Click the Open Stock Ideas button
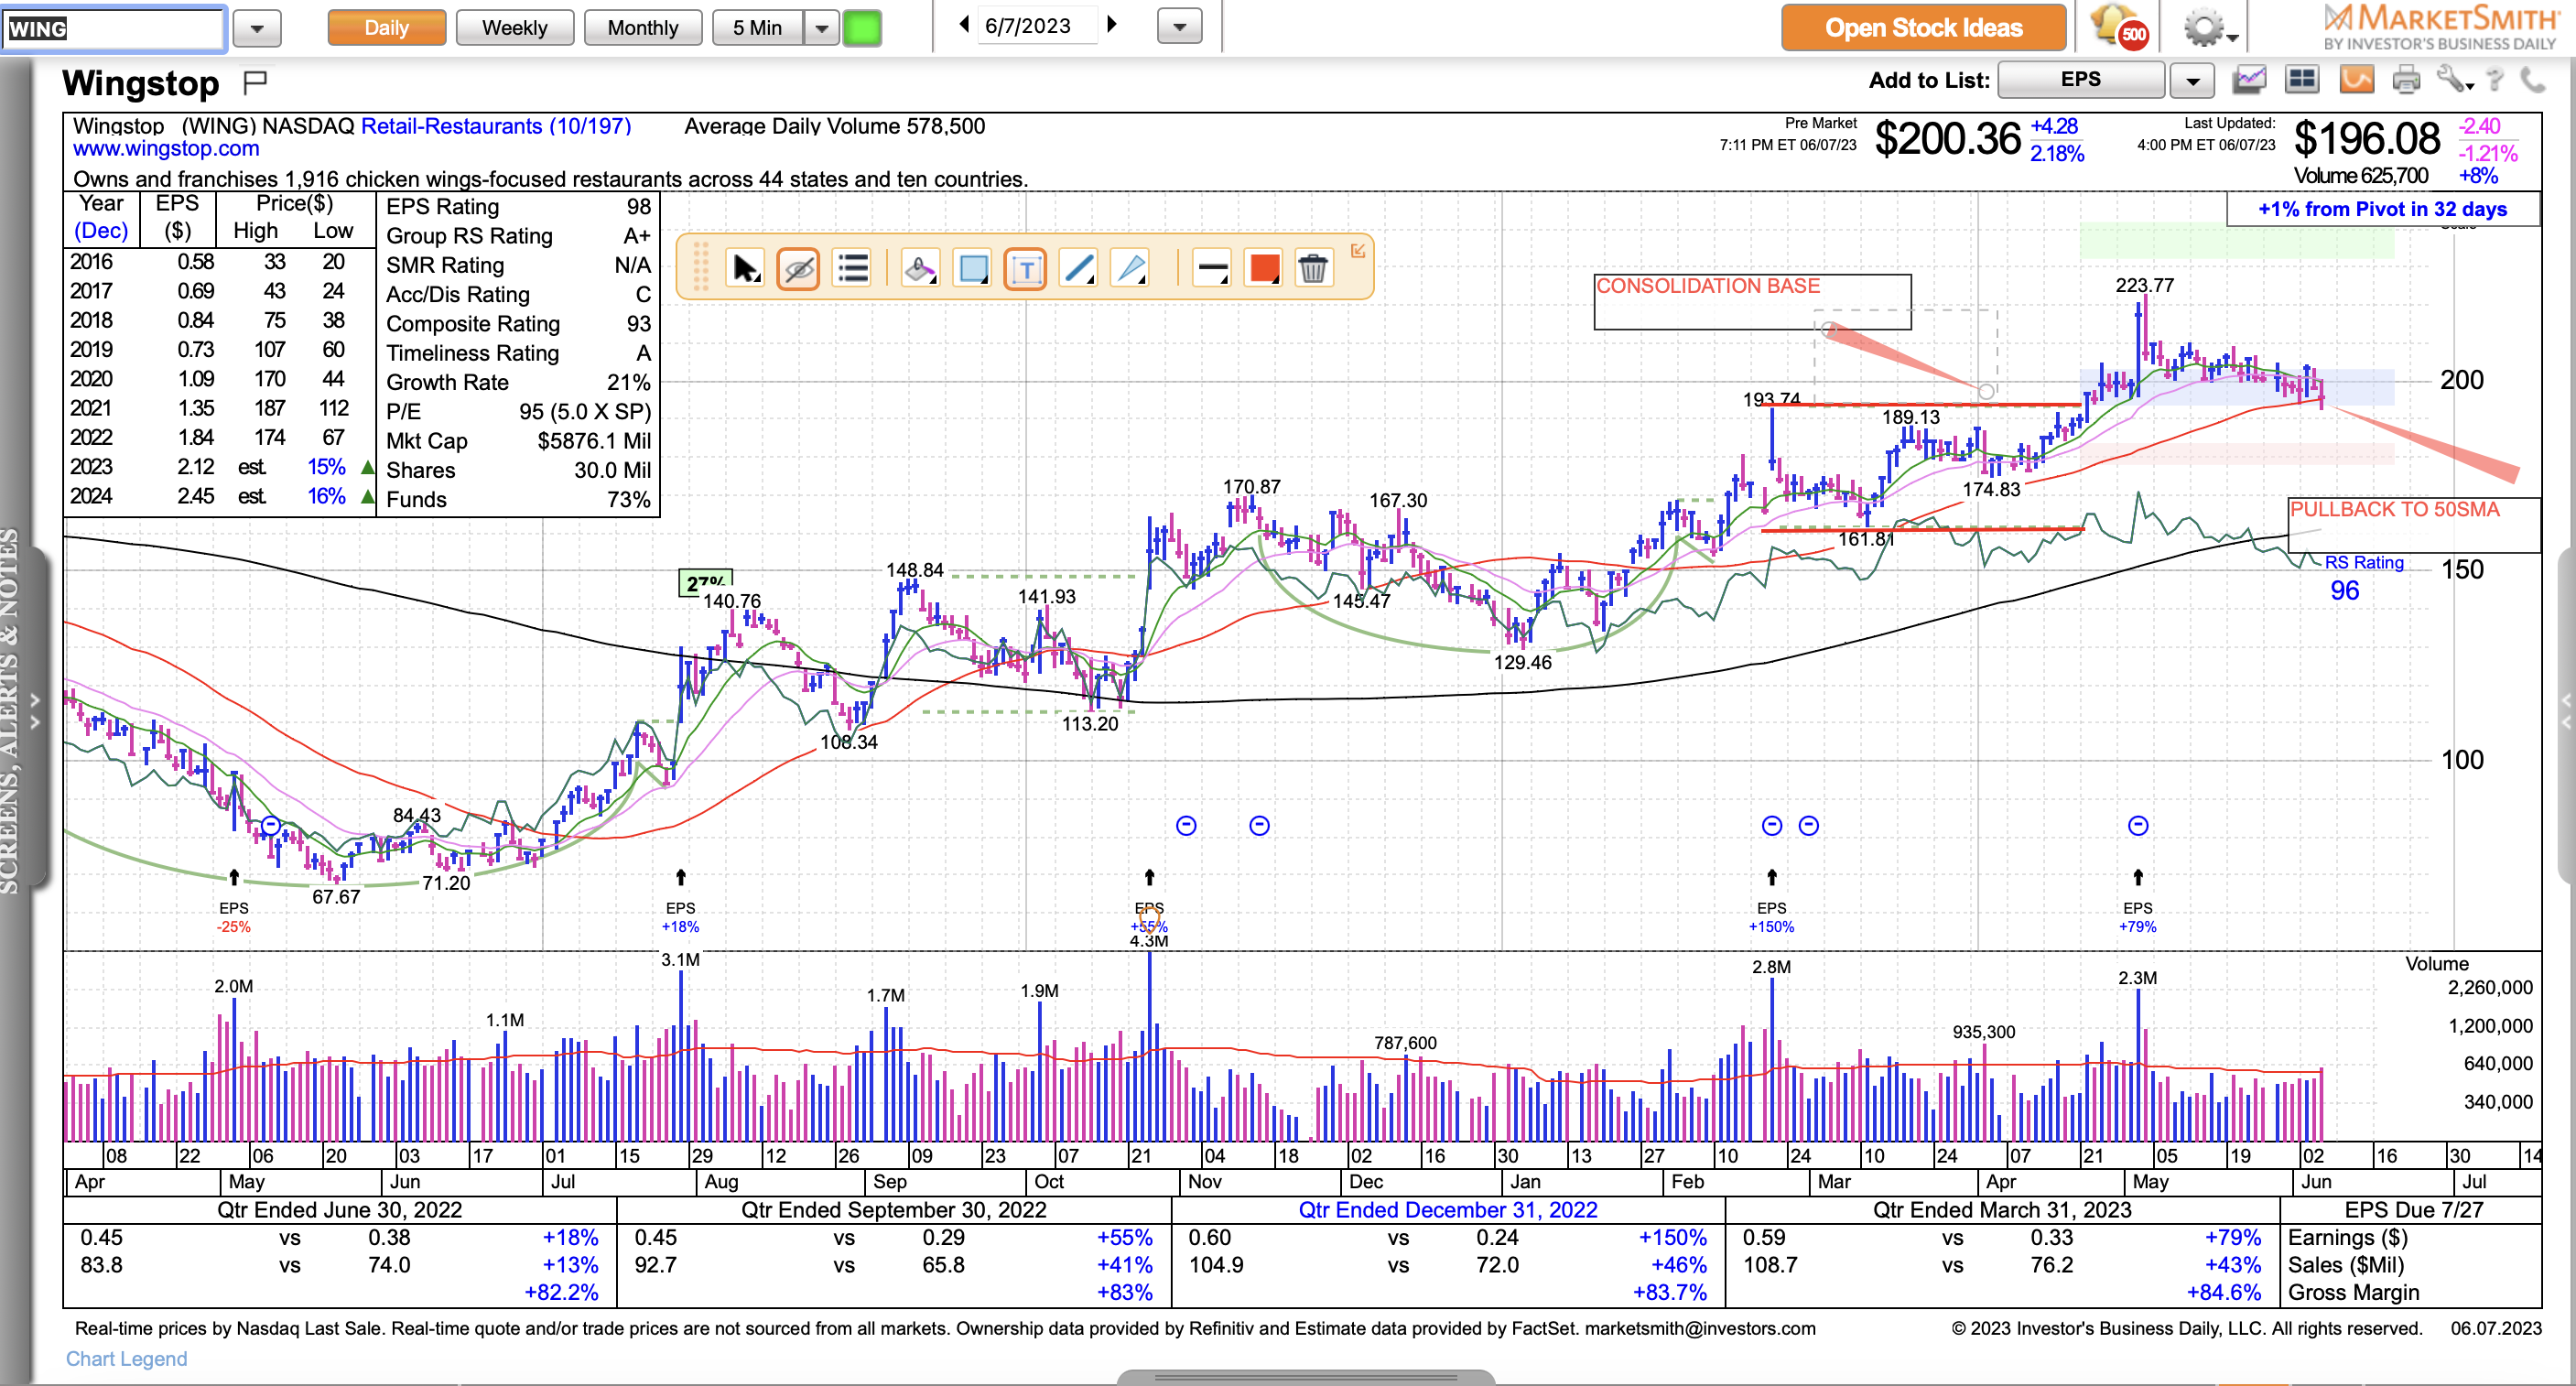This screenshot has height=1386, width=2576. [1923, 28]
